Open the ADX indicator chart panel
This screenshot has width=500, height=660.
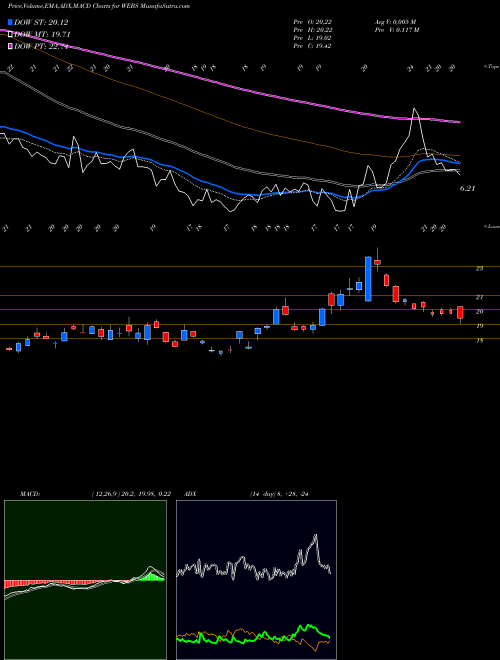click(x=256, y=580)
